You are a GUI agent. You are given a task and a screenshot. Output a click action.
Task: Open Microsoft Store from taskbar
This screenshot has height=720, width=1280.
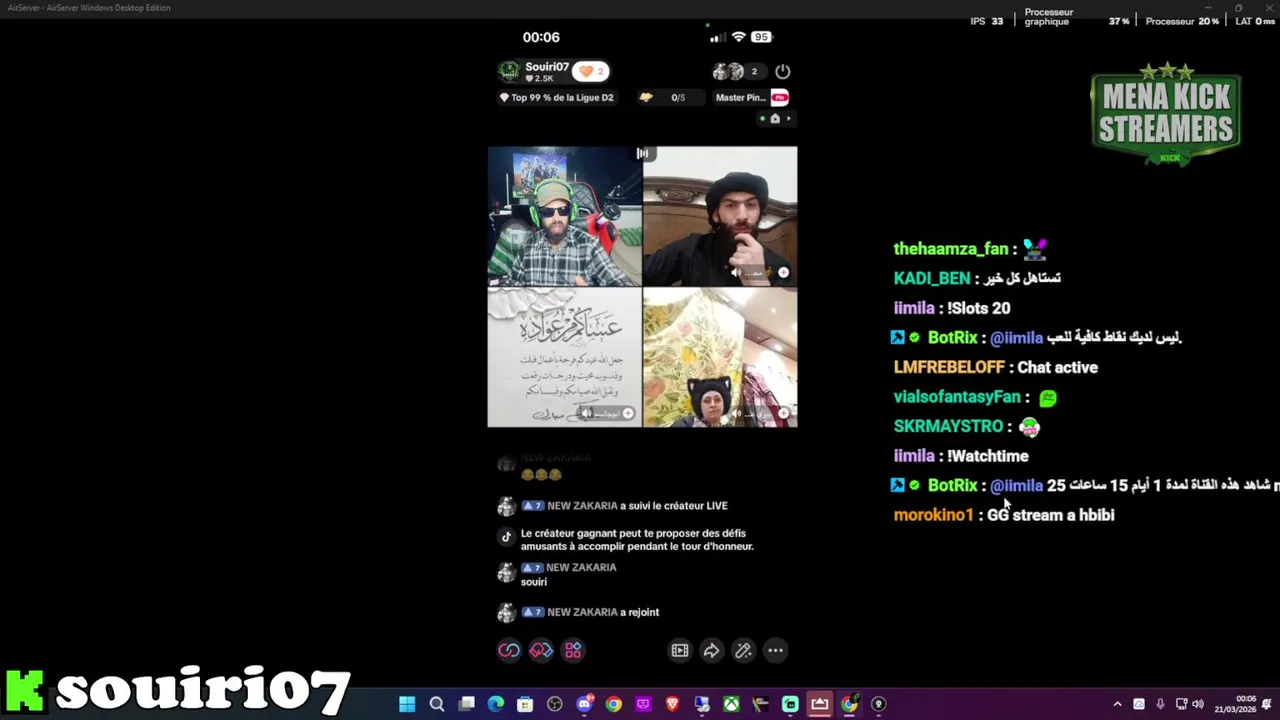point(525,704)
